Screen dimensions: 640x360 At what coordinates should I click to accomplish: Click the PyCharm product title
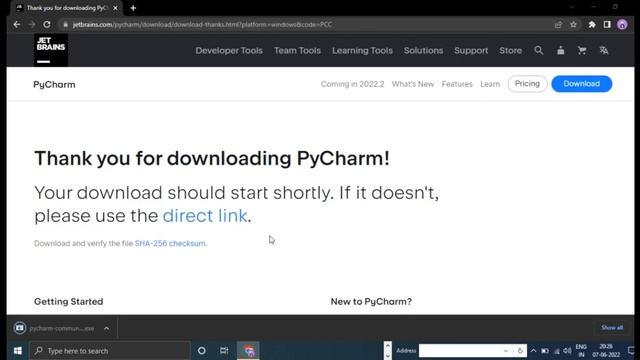54,84
